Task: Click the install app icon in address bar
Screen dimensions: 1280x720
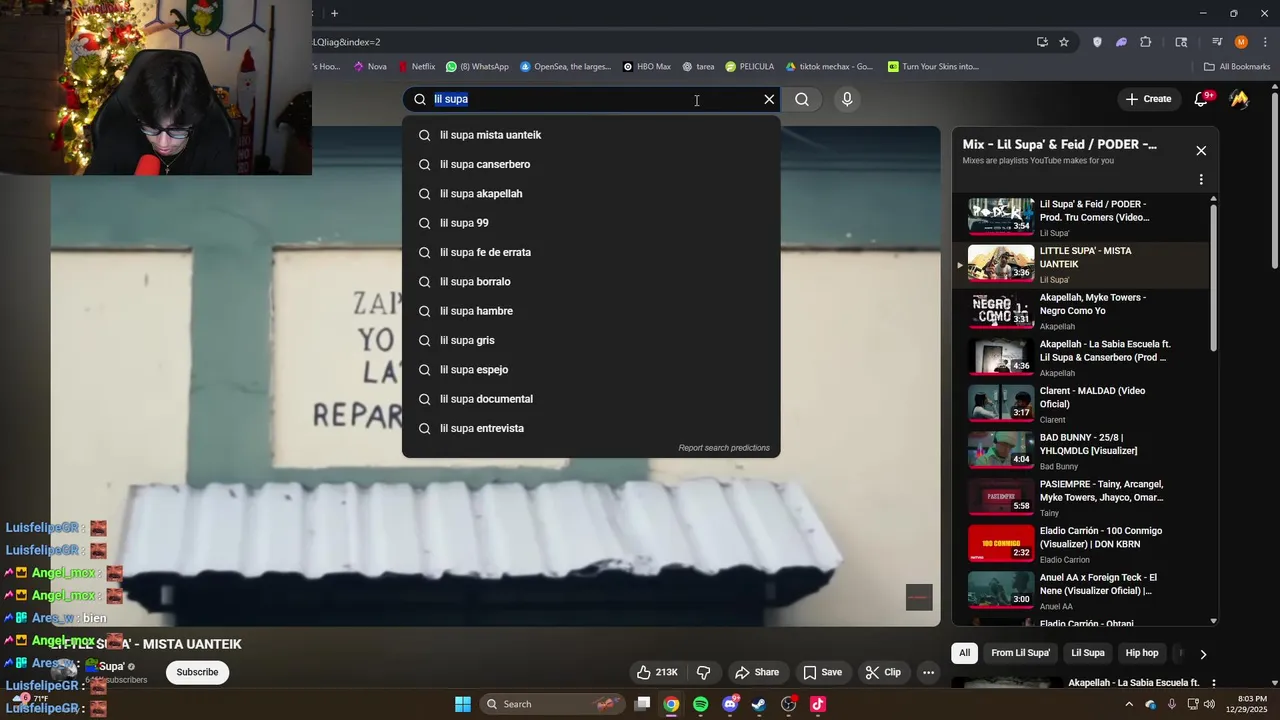Action: (x=1042, y=42)
